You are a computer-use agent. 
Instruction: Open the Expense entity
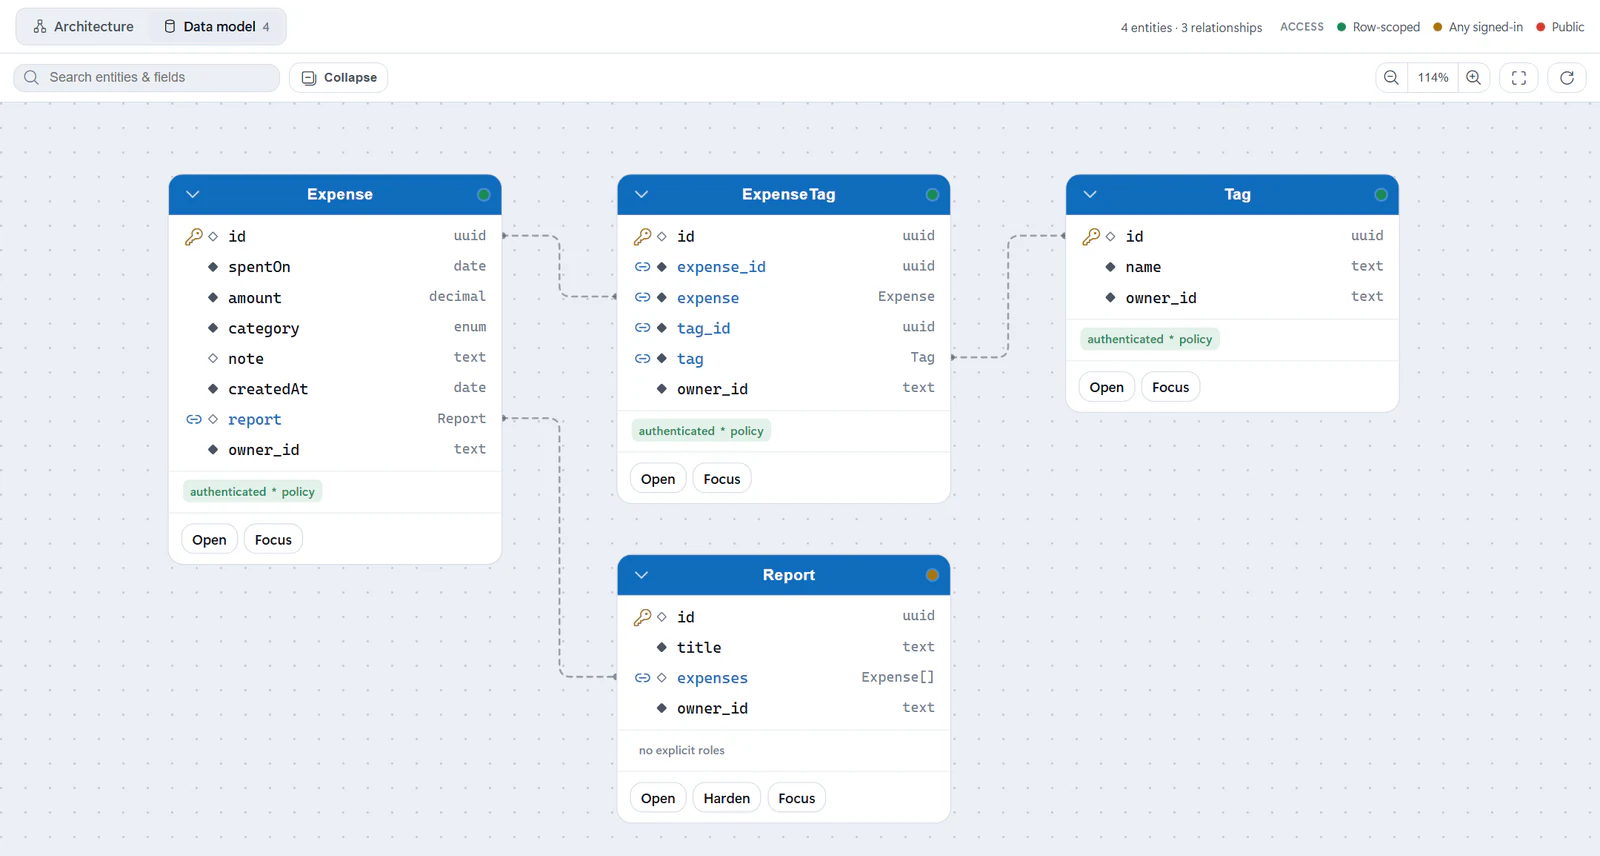tap(209, 540)
